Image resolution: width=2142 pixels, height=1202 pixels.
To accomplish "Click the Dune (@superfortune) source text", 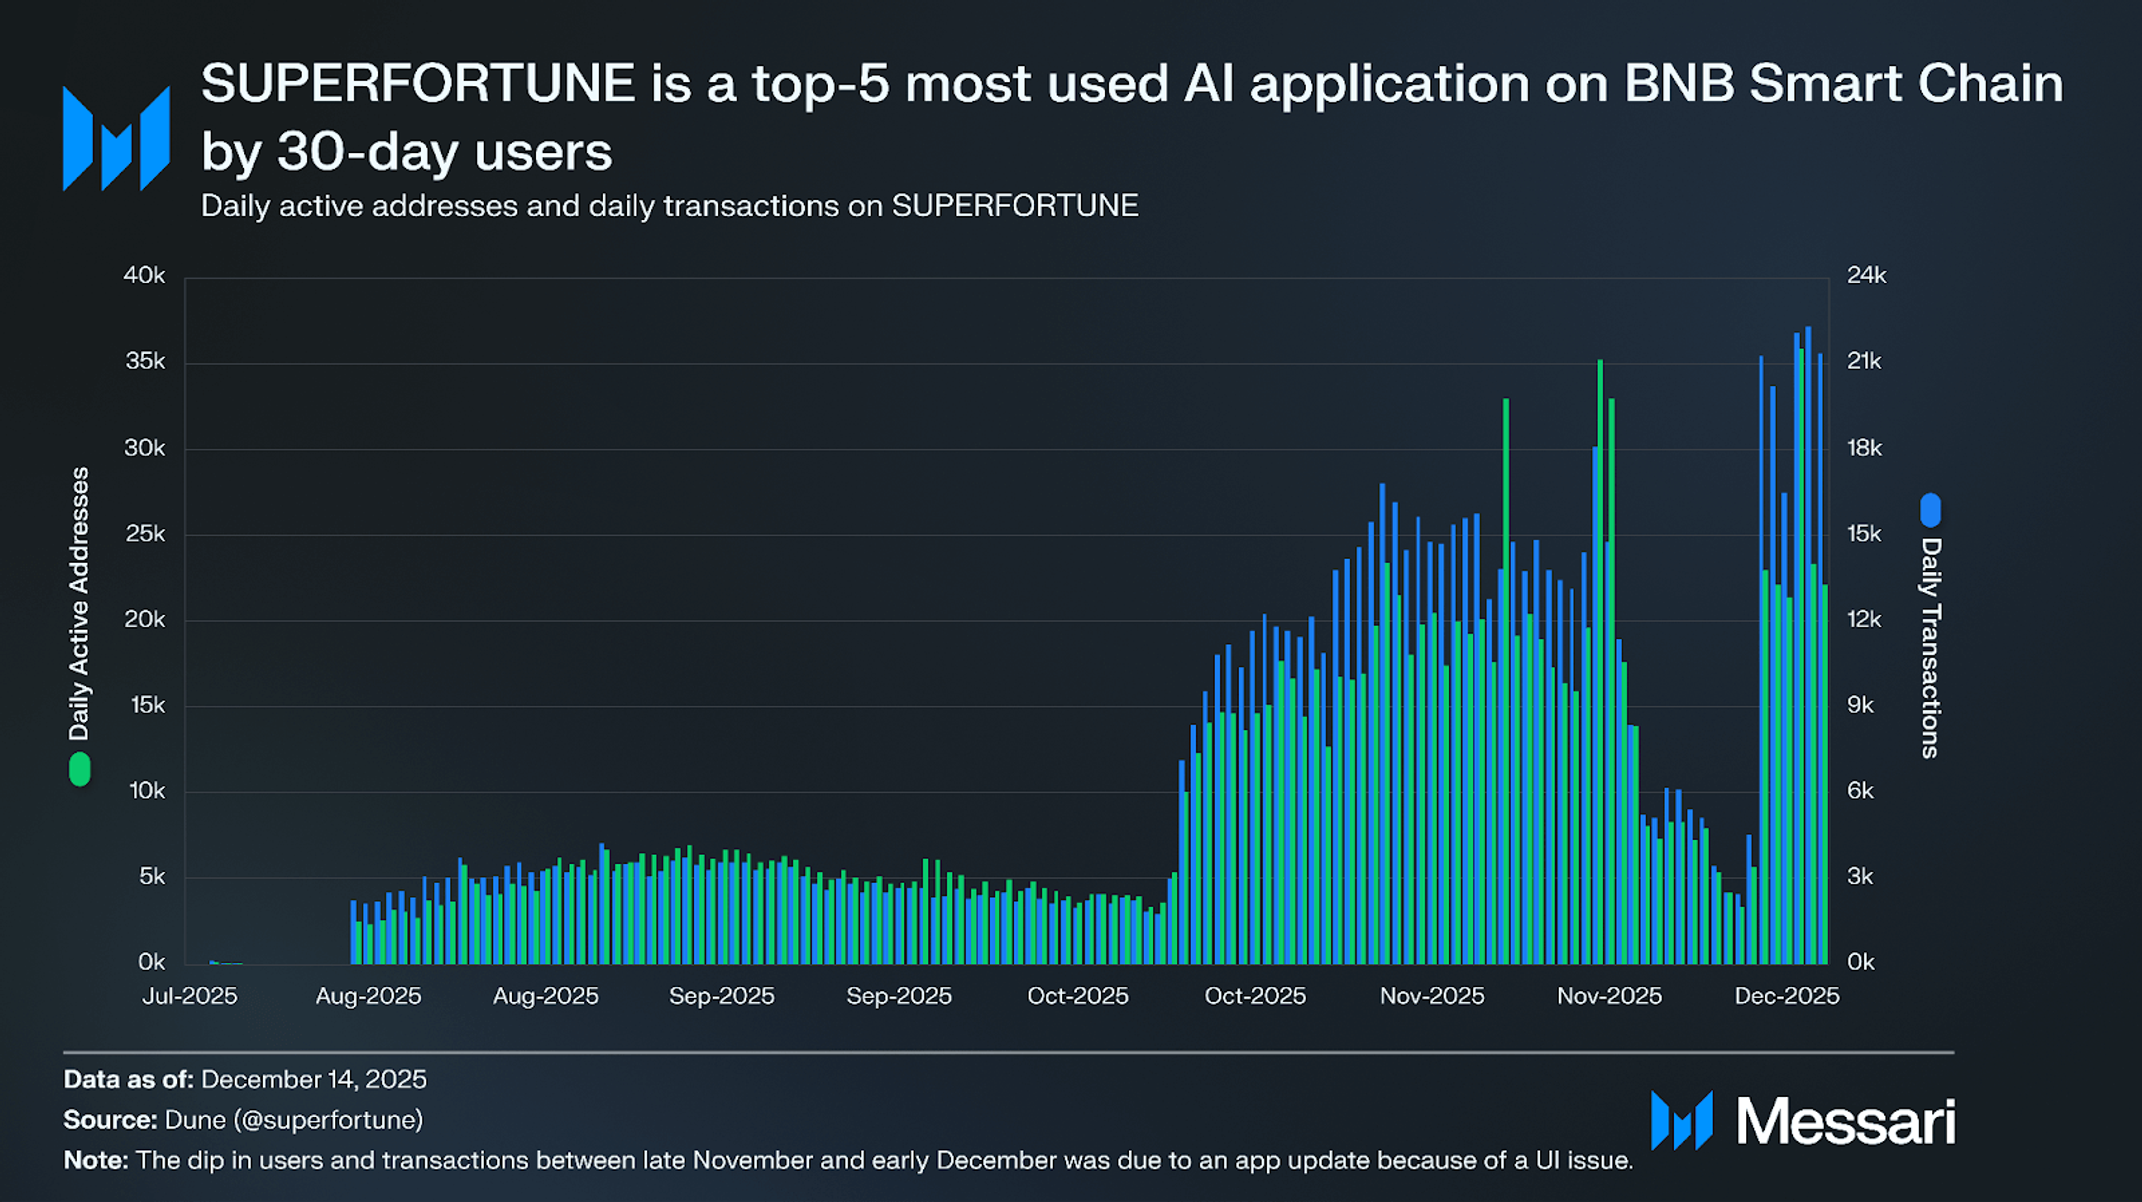I will click(x=293, y=1120).
